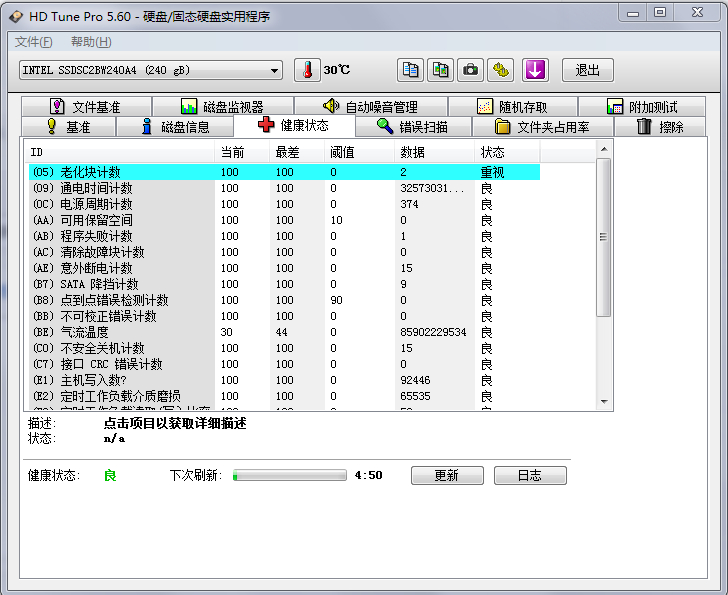This screenshot has height=595, width=728.
Task: Click the copy screenshot to clipboard icon
Action: pos(440,70)
